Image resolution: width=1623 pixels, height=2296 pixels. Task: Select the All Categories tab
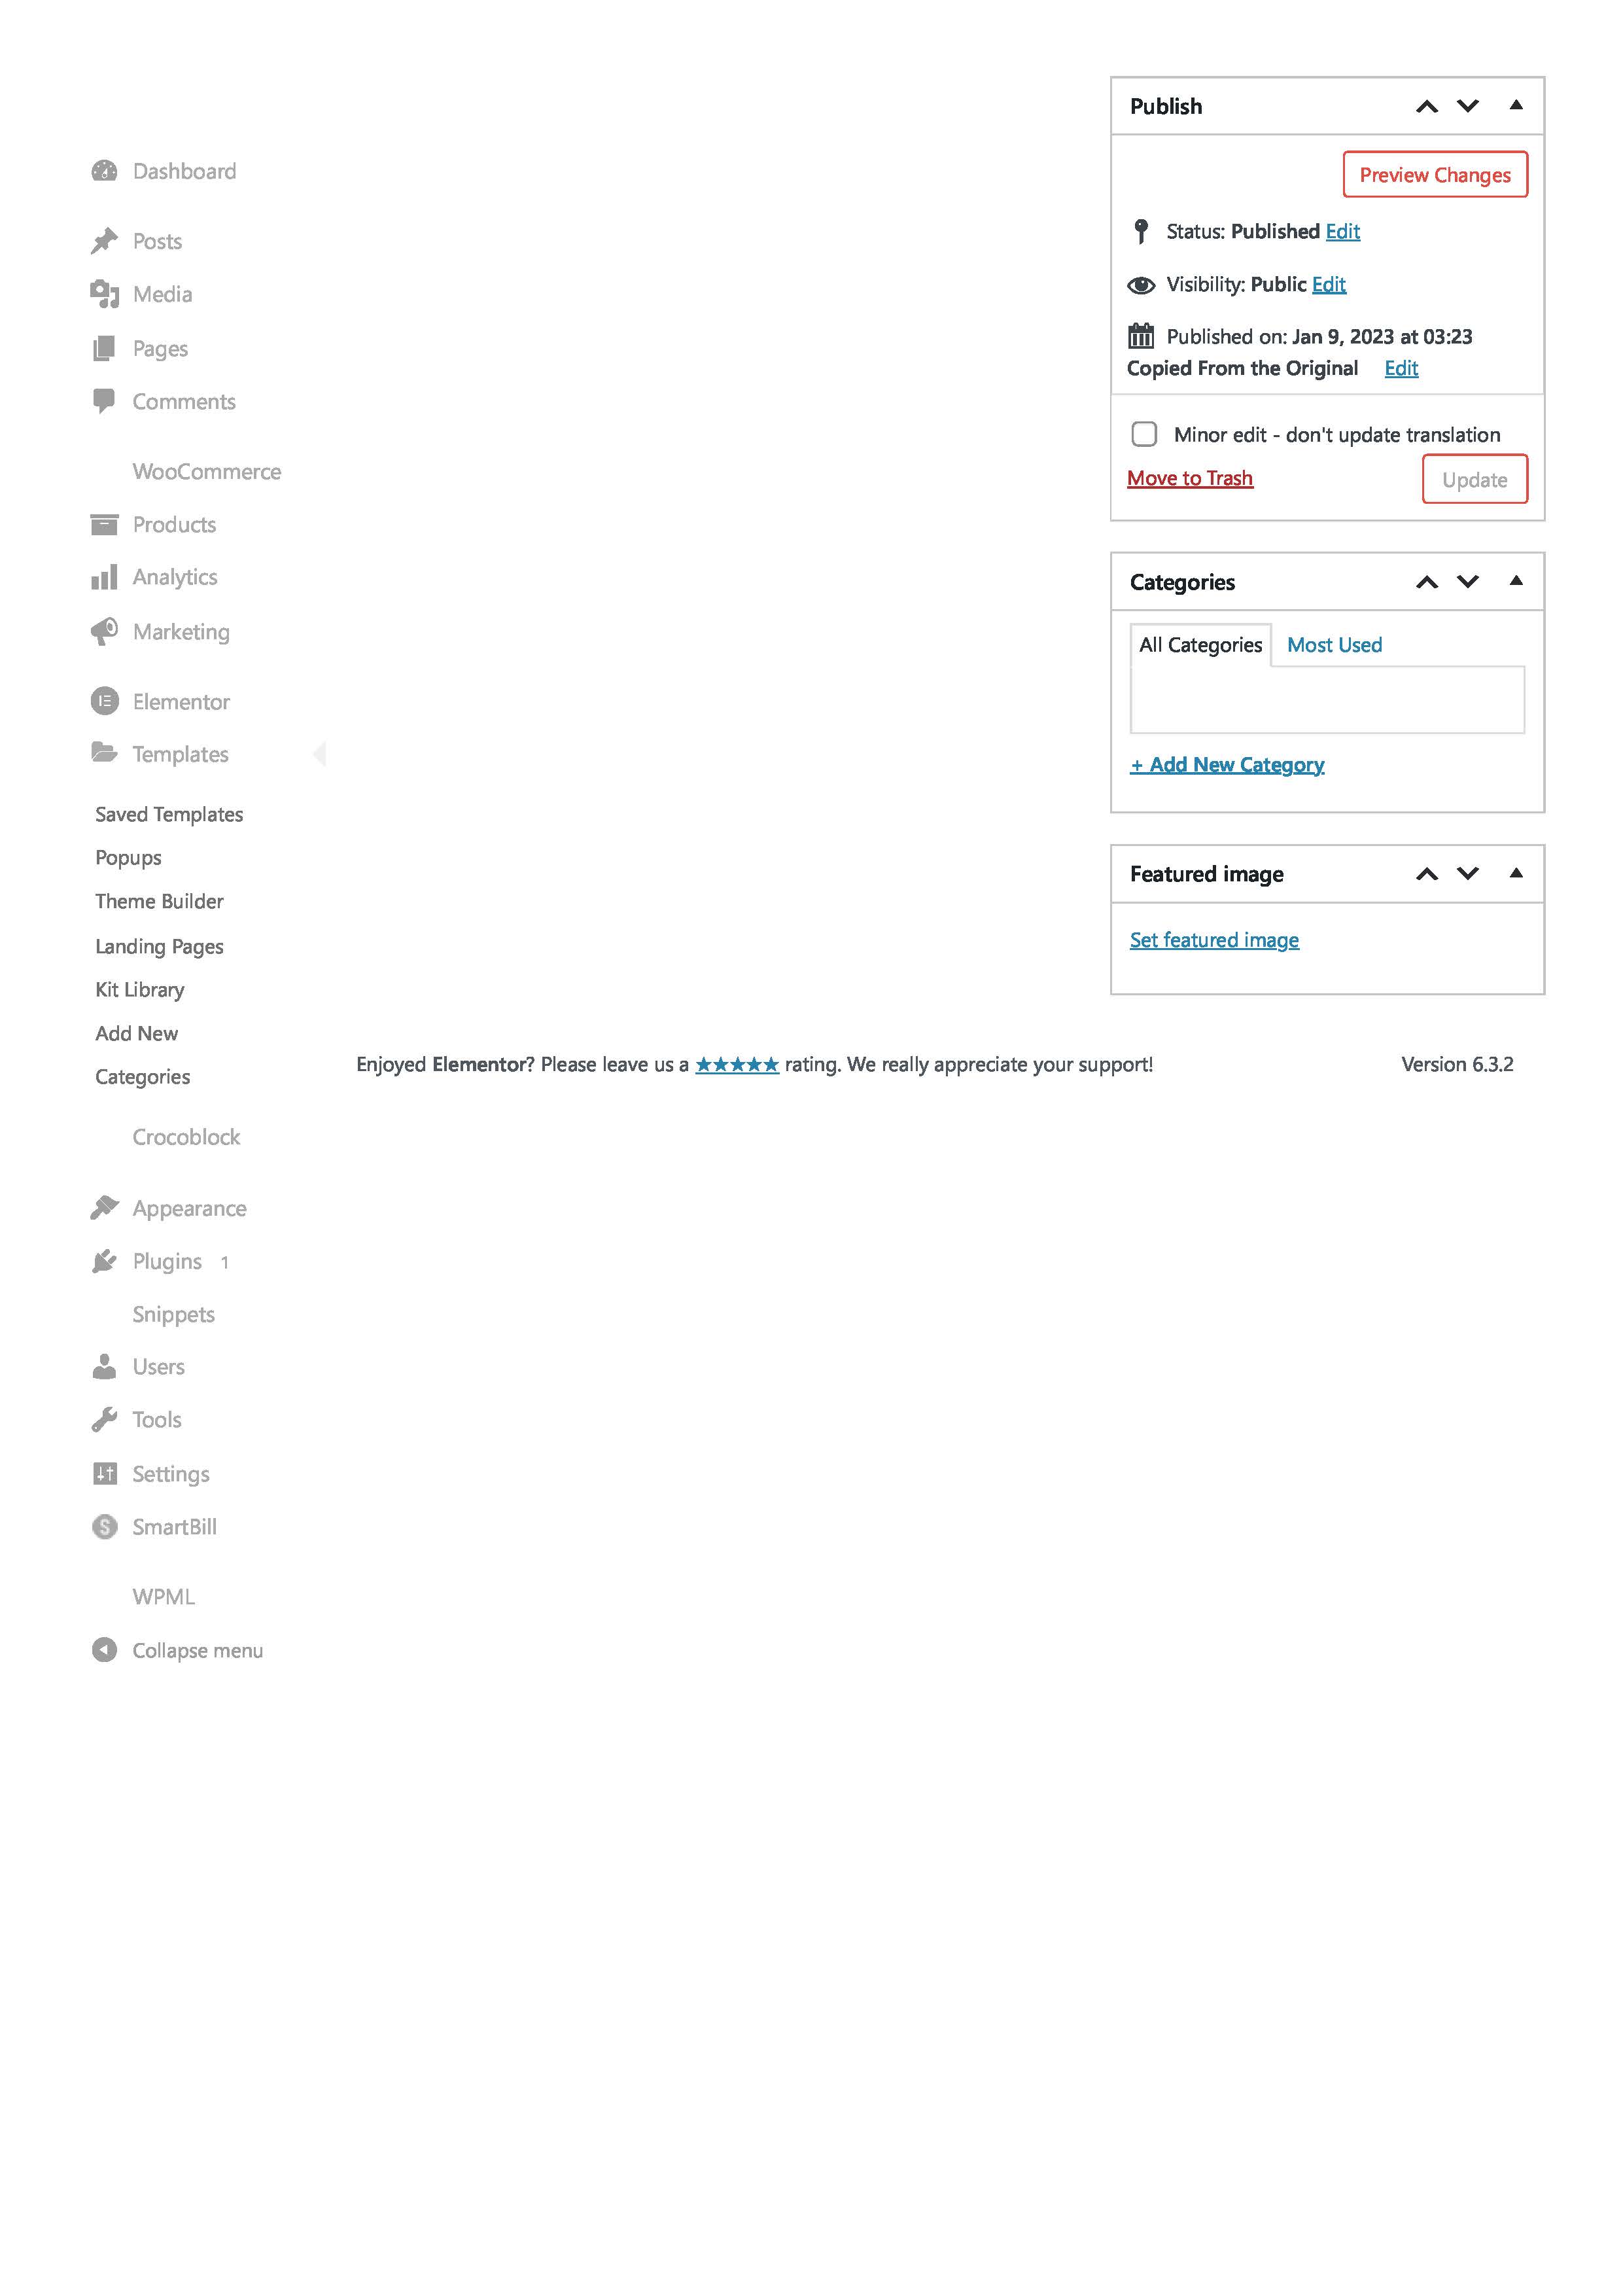tap(1200, 645)
